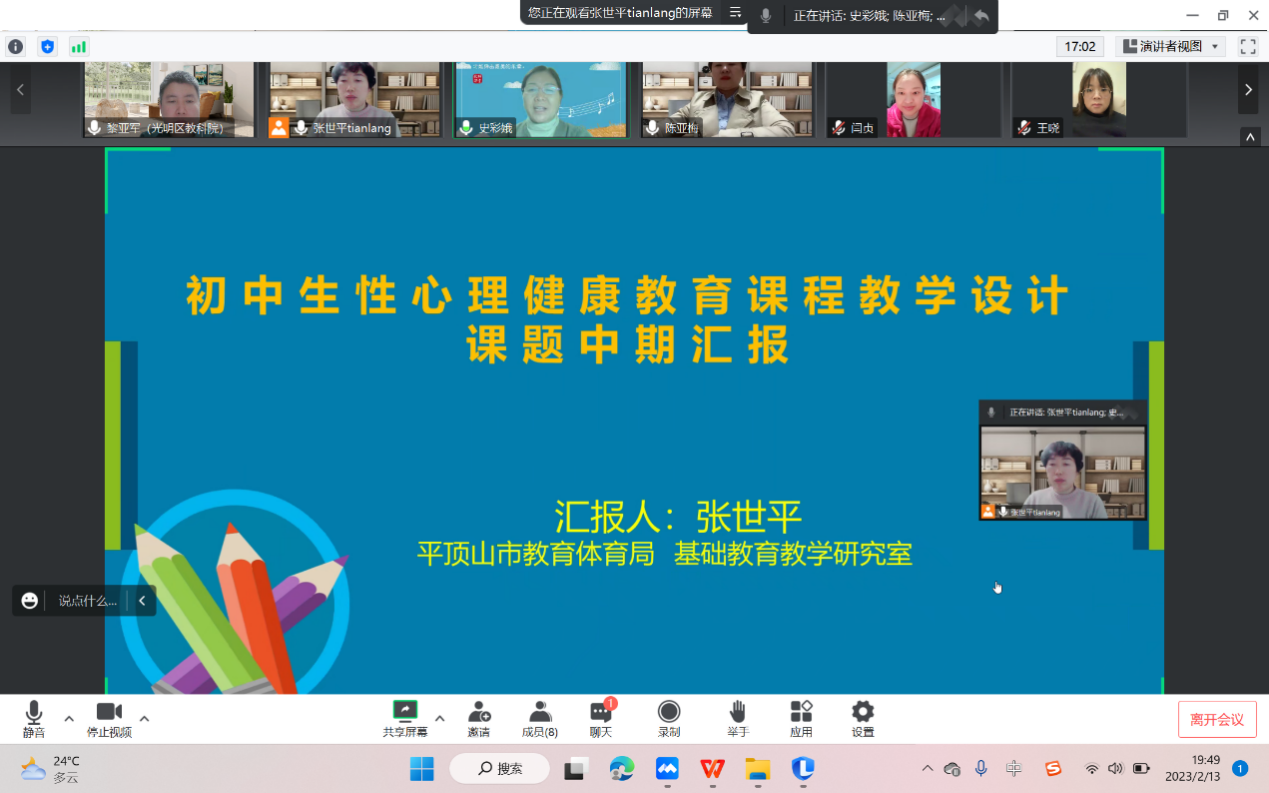Screen dimensions: 1269x793
Task: Open meeting 设置 settings
Action: pyautogui.click(x=862, y=718)
